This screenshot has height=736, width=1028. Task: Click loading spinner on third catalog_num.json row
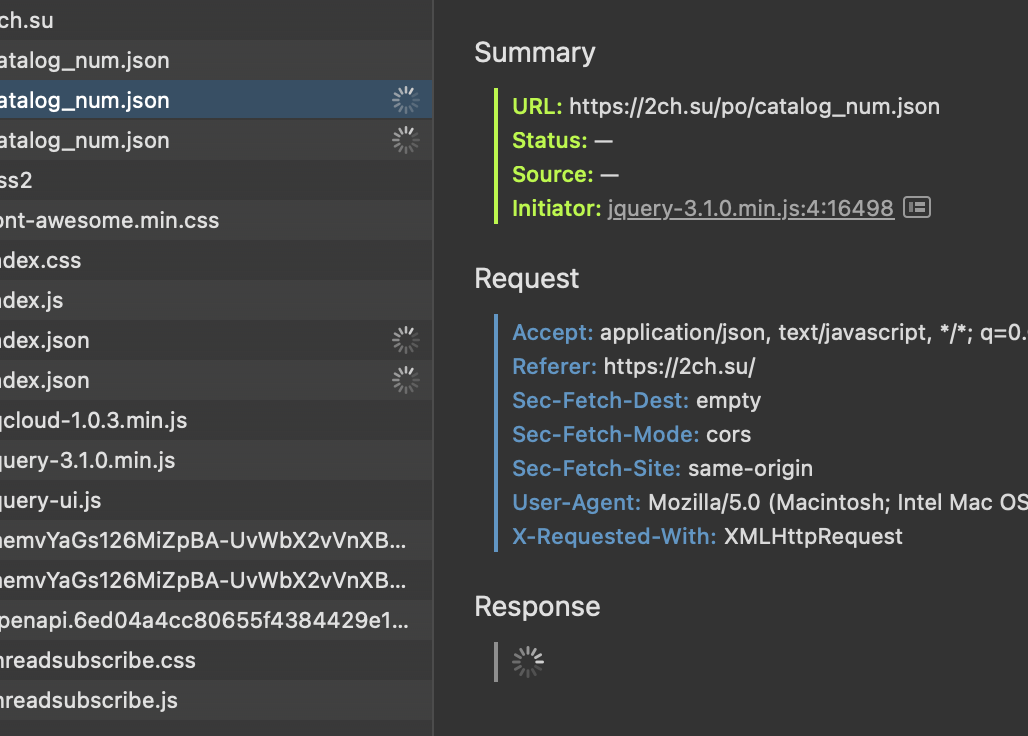pos(405,140)
